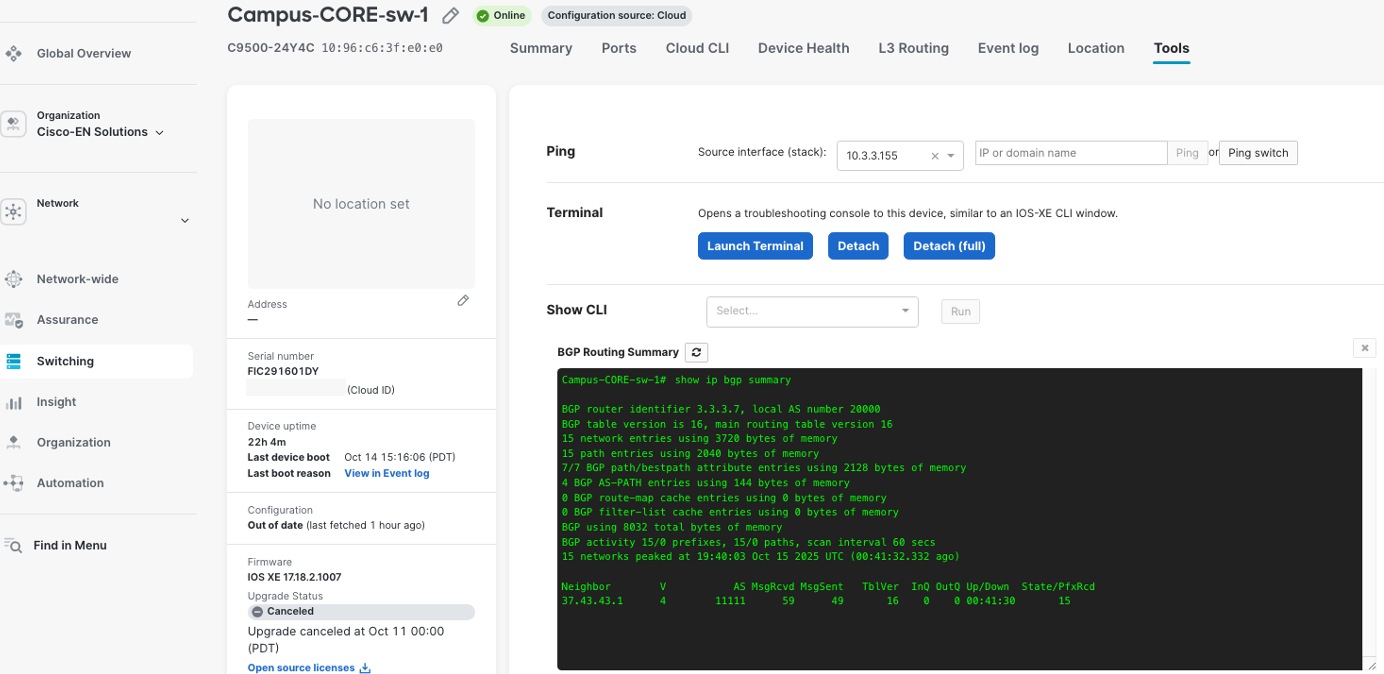Image resolution: width=1384 pixels, height=674 pixels.
Task: Click the Configuration source: Cloud badge
Action: [x=617, y=16]
